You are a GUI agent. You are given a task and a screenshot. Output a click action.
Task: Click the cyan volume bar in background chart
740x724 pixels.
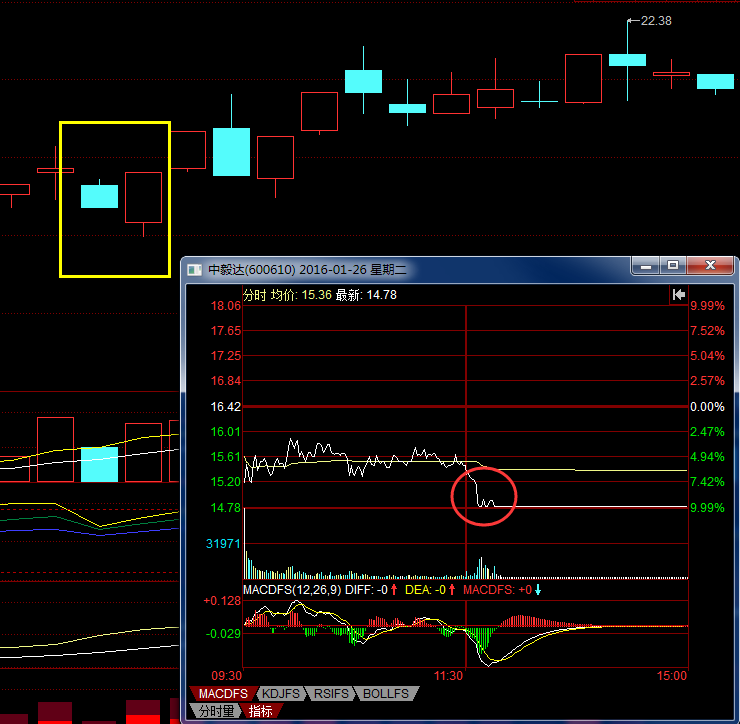[x=100, y=464]
